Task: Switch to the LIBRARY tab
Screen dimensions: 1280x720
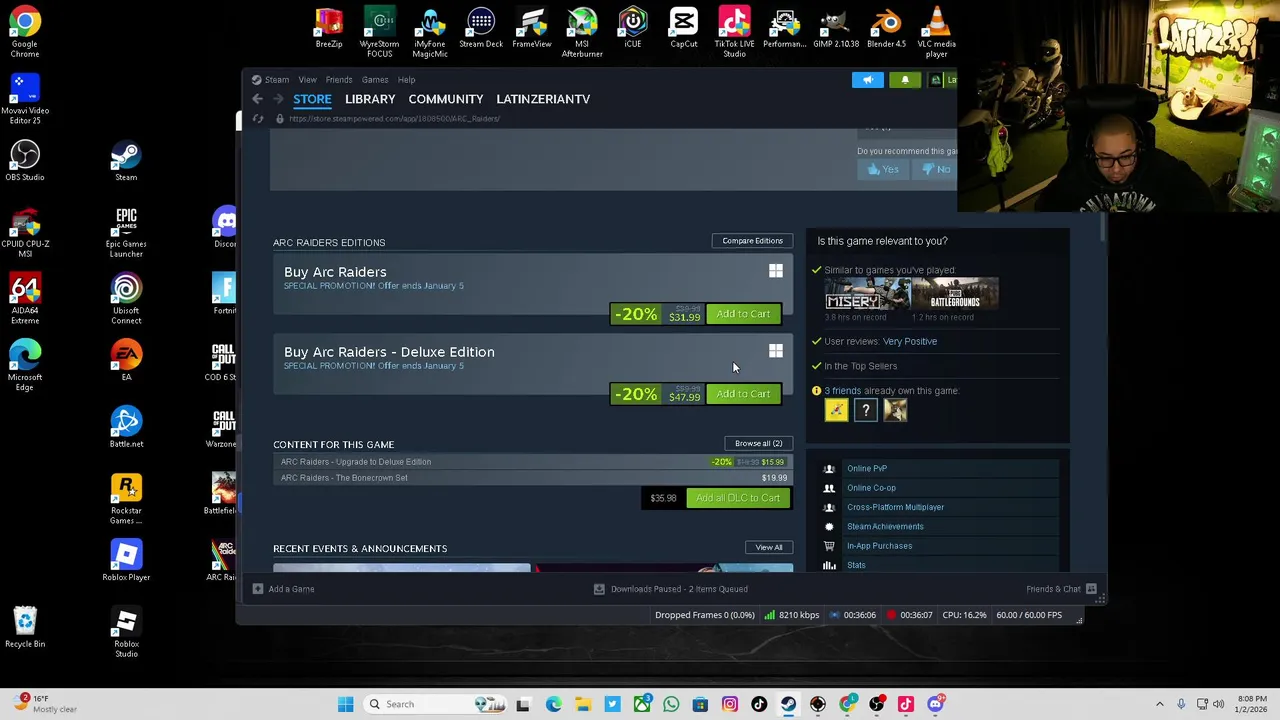Action: (370, 99)
